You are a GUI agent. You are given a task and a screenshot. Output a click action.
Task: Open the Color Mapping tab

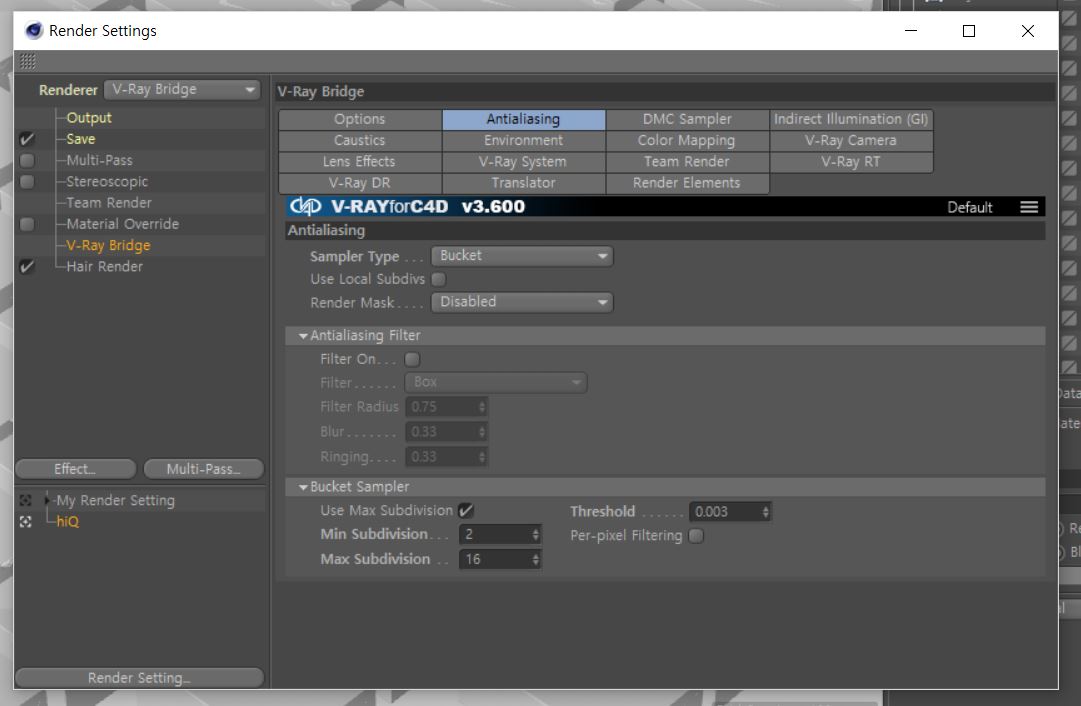(687, 141)
